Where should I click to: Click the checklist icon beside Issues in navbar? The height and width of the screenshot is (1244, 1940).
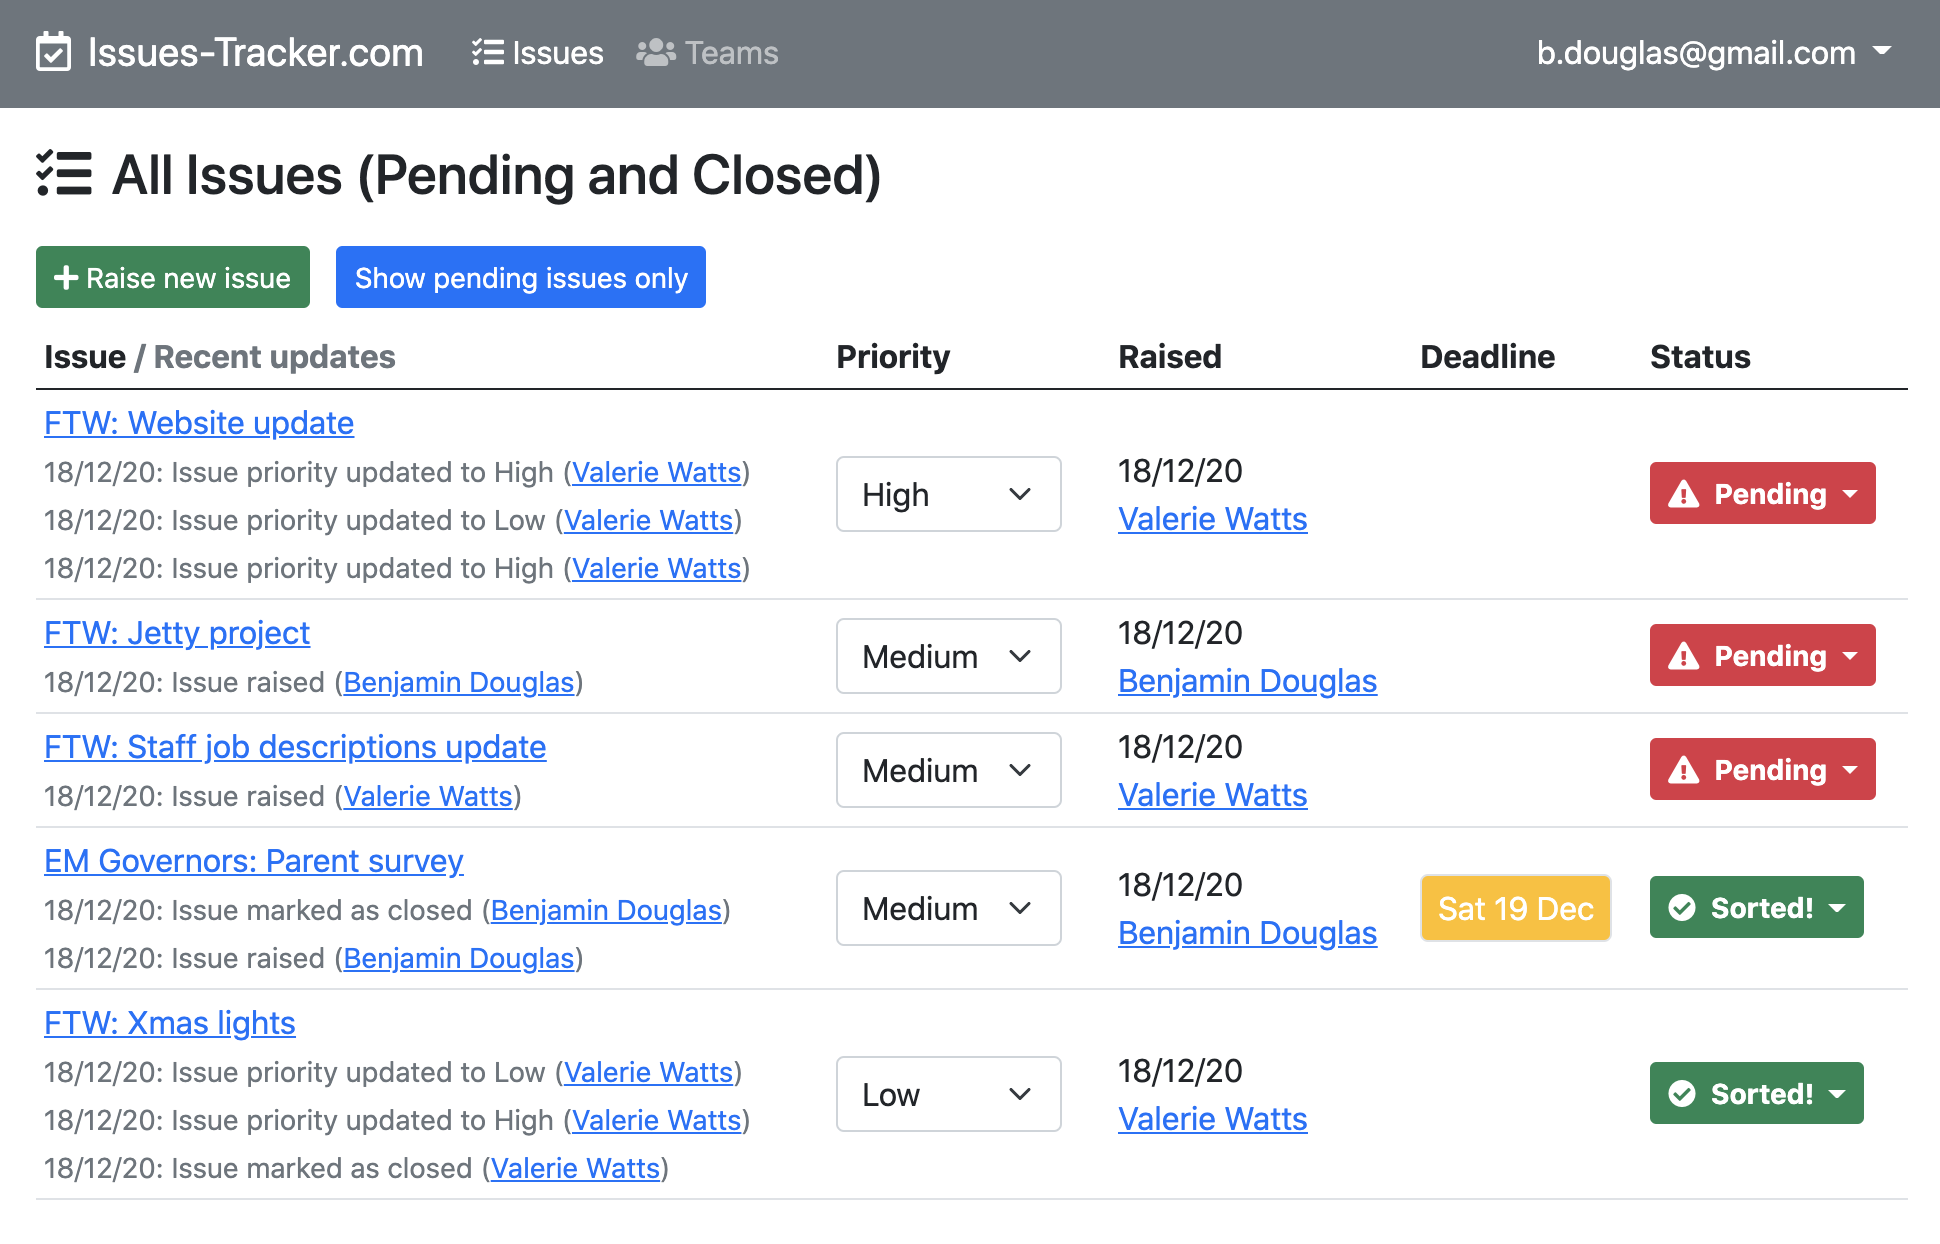487,52
